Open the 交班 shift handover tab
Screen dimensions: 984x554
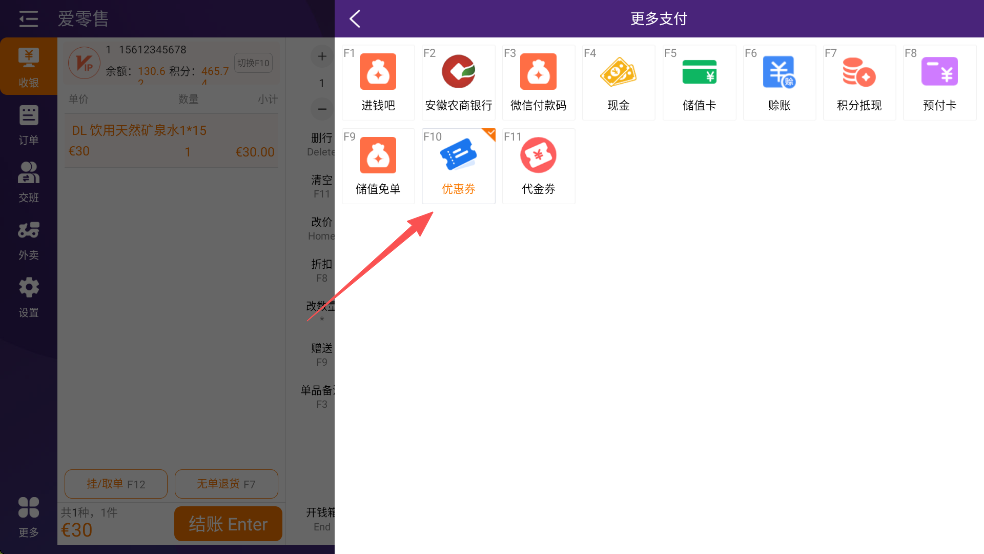tap(29, 181)
